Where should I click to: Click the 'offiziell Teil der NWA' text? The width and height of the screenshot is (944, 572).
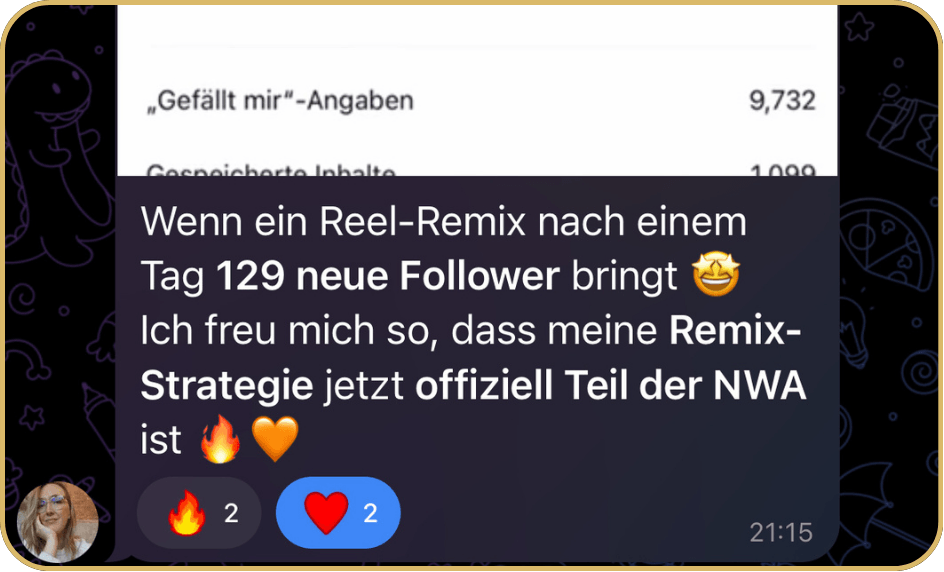pos(610,385)
